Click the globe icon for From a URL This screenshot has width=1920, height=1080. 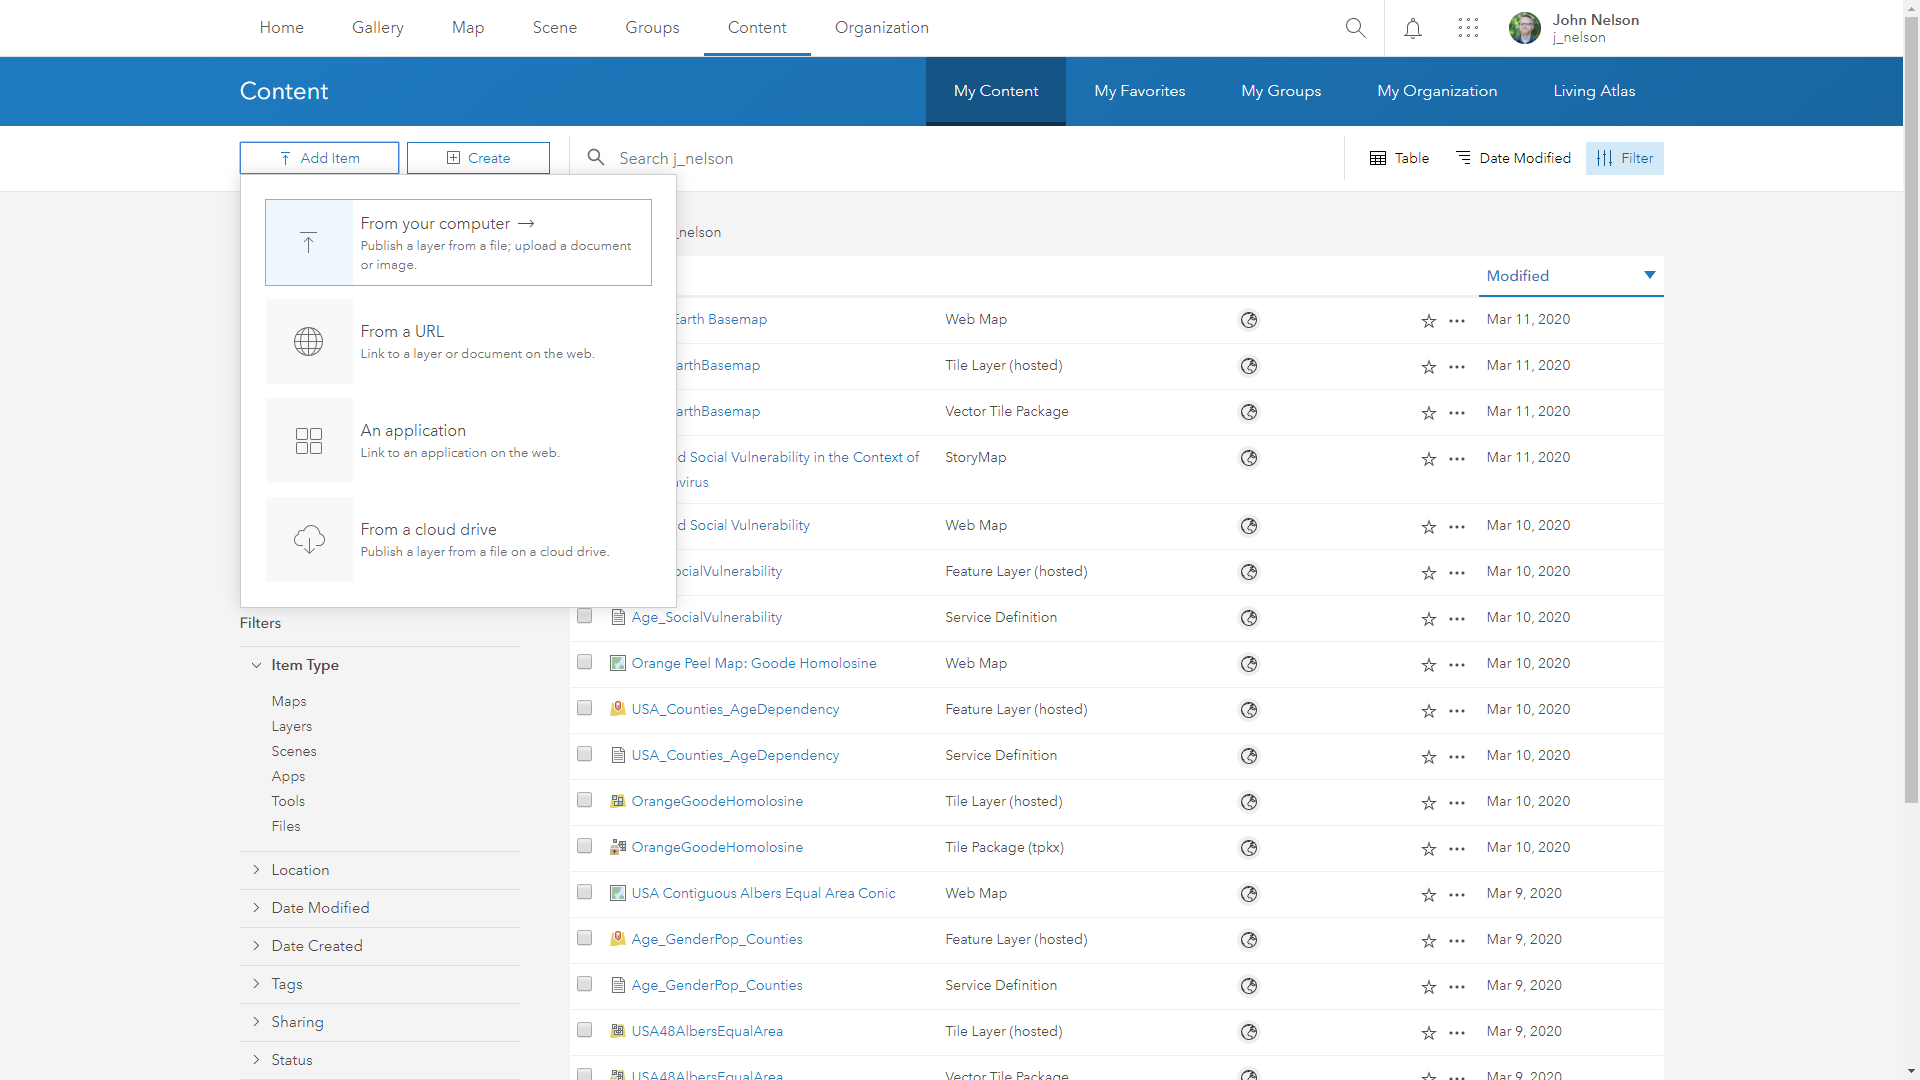click(308, 342)
